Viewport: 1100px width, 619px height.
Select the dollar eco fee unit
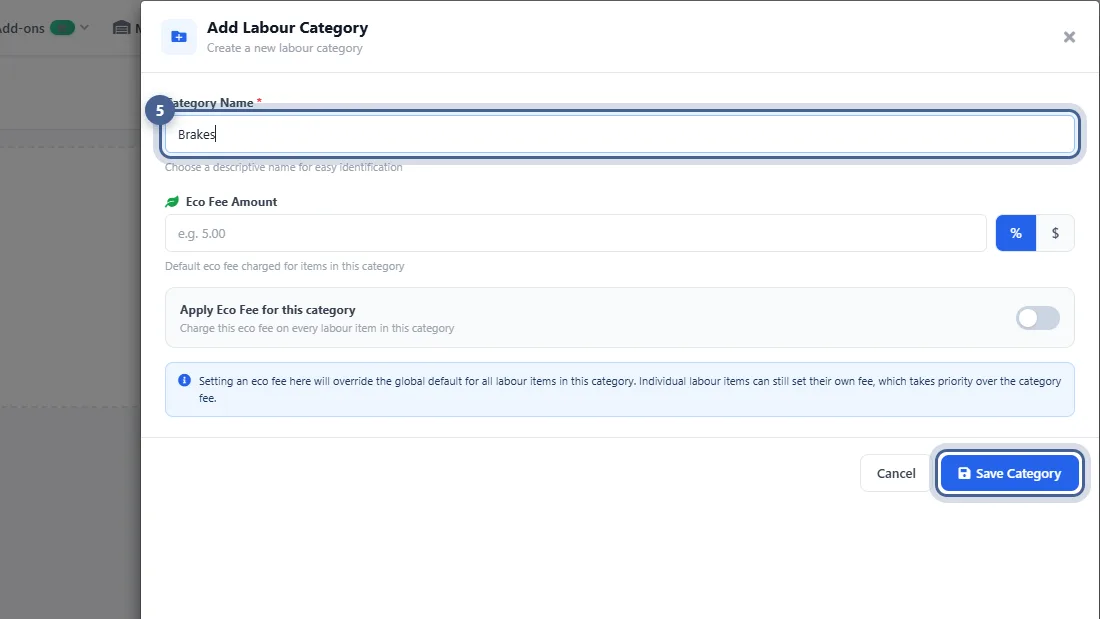[1055, 233]
